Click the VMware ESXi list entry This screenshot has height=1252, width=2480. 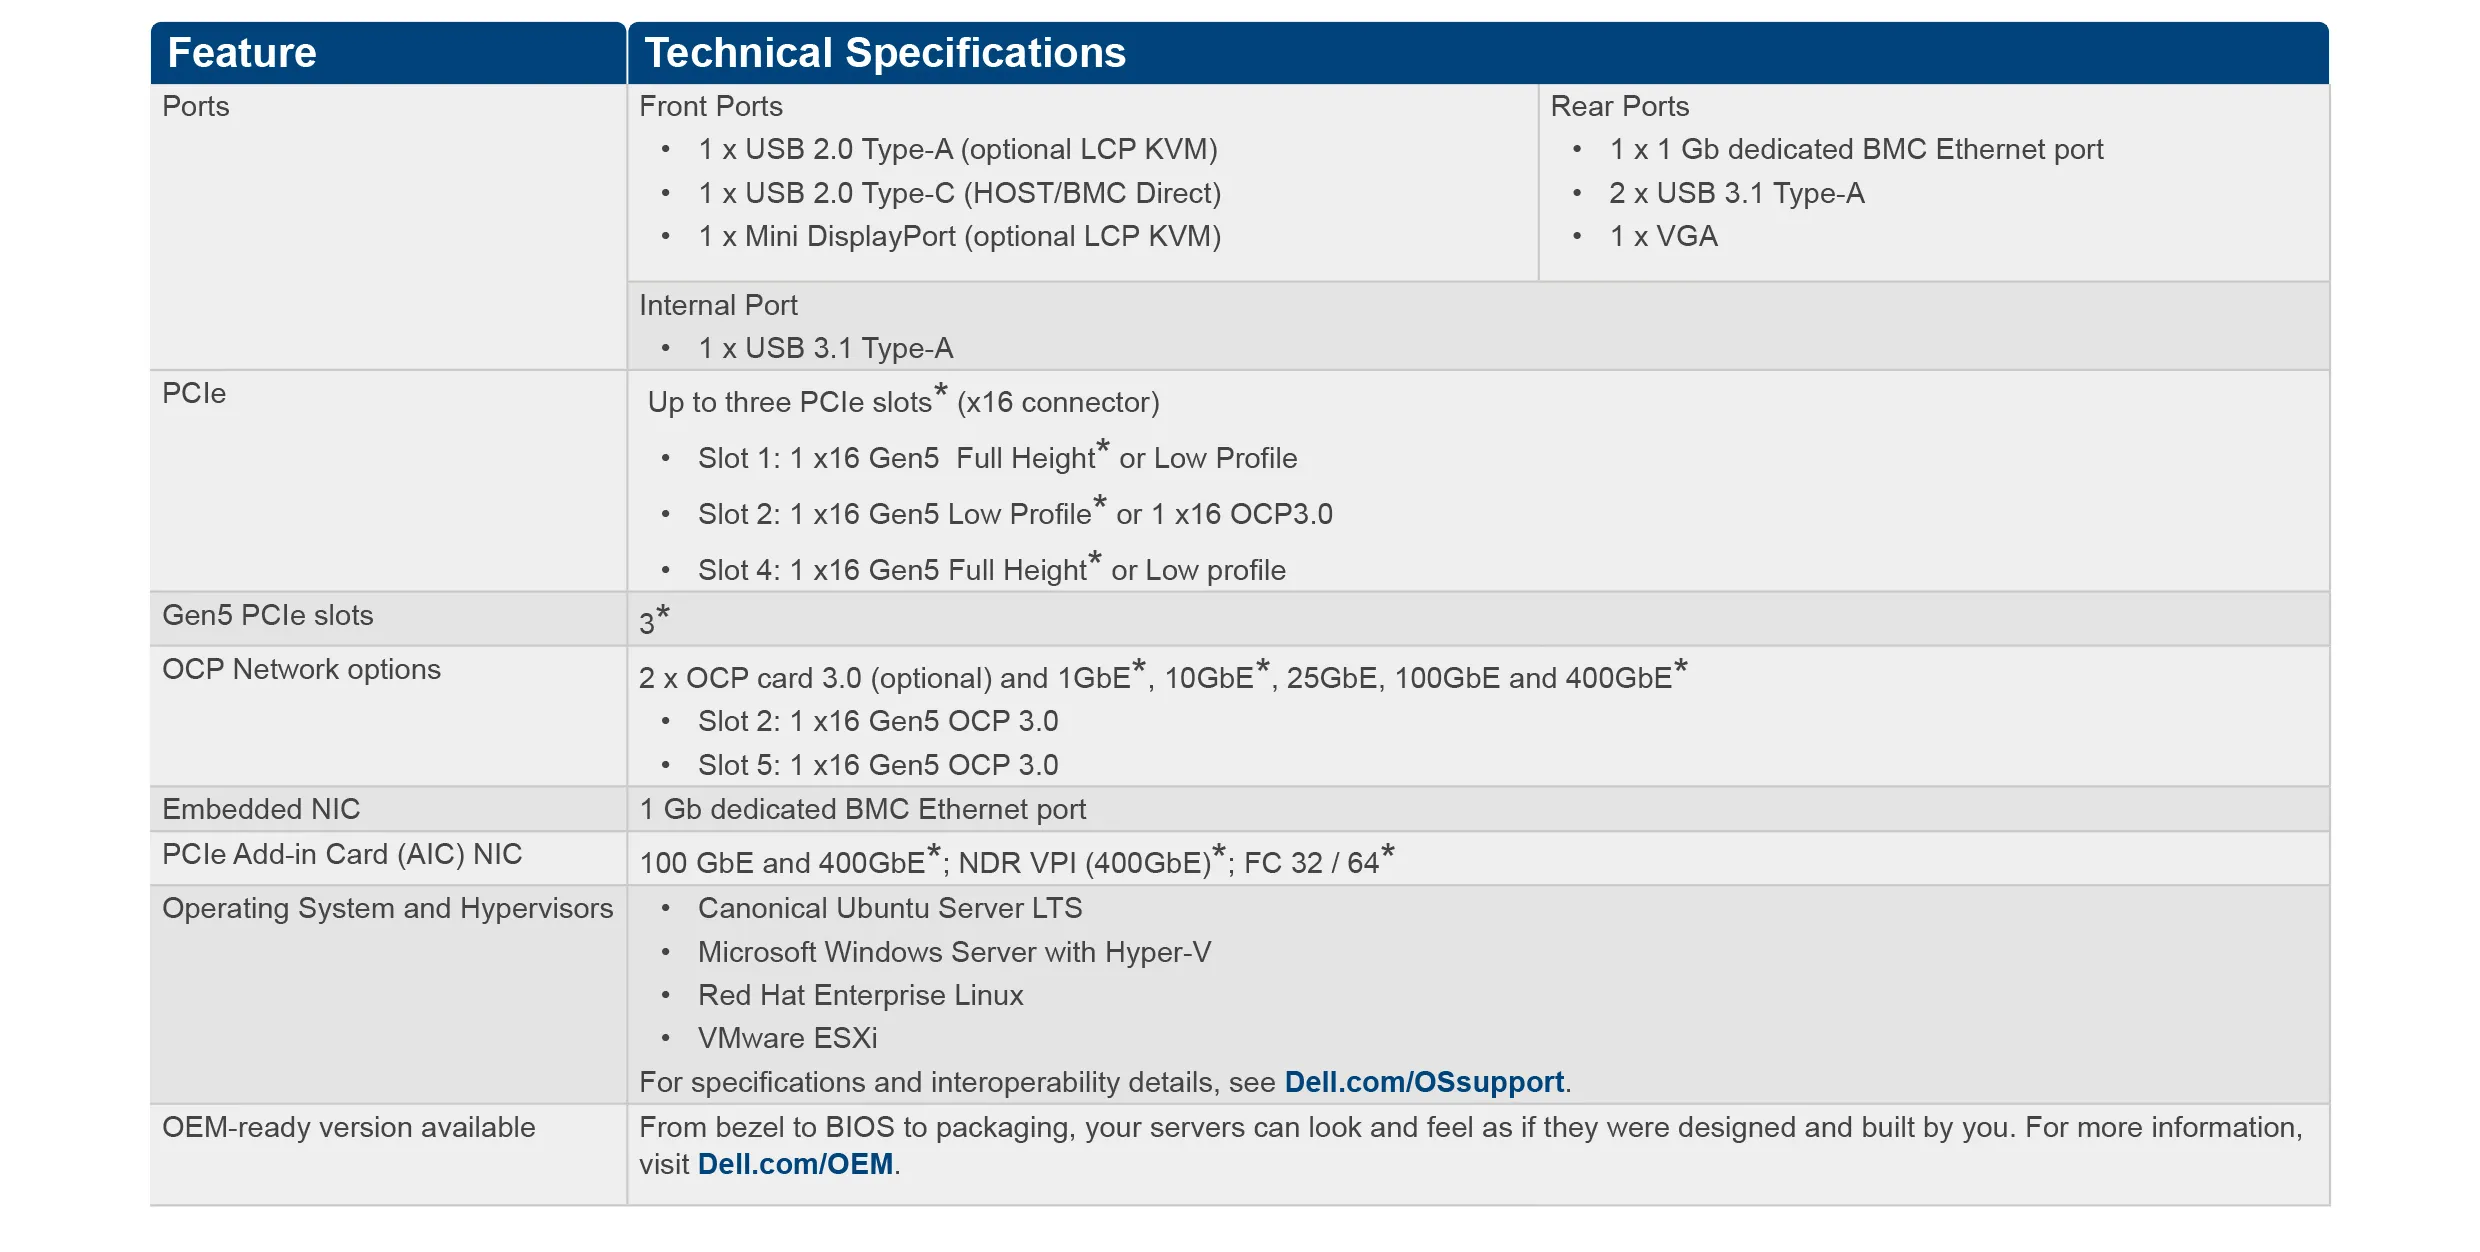click(x=787, y=1038)
